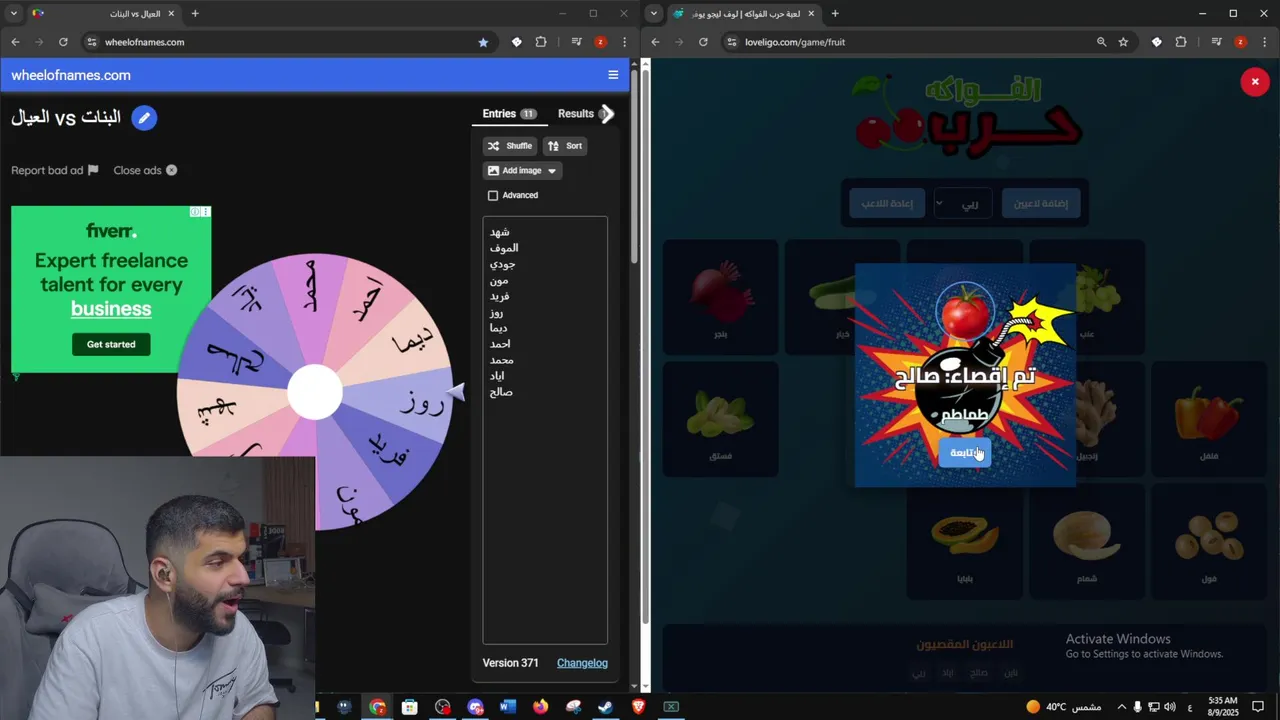Shuffle the wheel entries

[x=510, y=146]
